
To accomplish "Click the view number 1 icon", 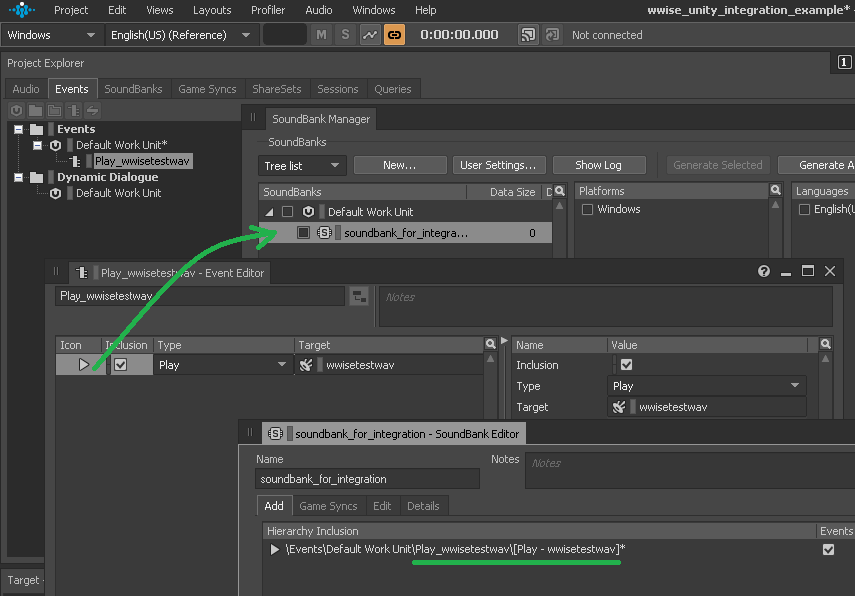I will coord(844,62).
